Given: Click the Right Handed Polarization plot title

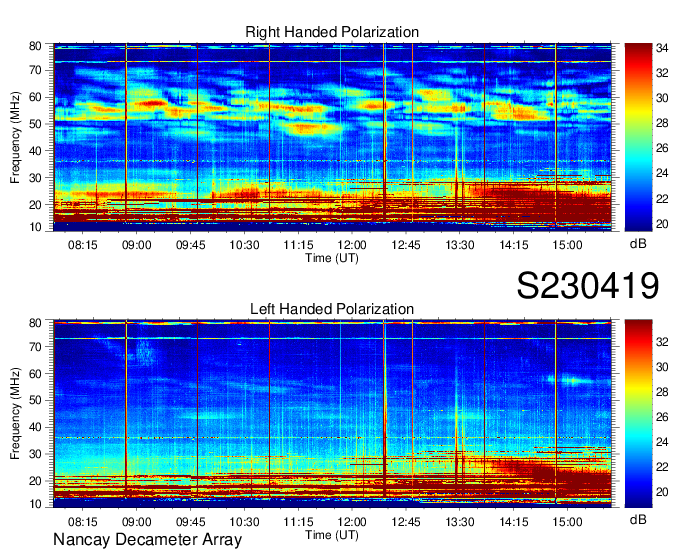Looking at the screenshot, I should click(x=332, y=32).
